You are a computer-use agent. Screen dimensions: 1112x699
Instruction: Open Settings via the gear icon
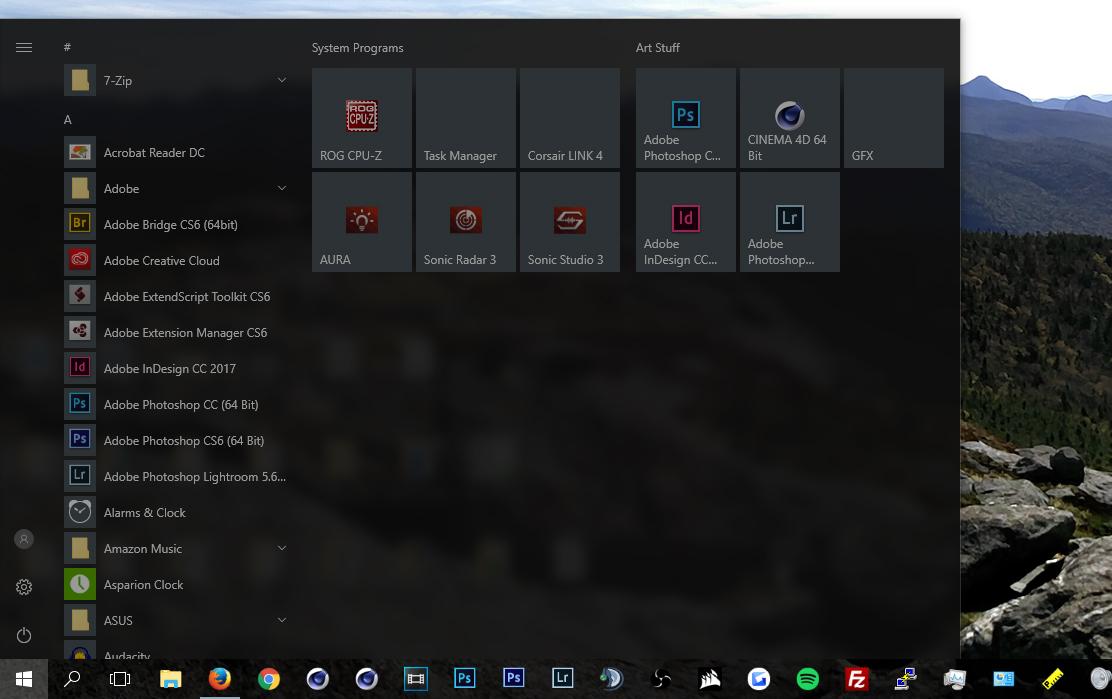(24, 587)
